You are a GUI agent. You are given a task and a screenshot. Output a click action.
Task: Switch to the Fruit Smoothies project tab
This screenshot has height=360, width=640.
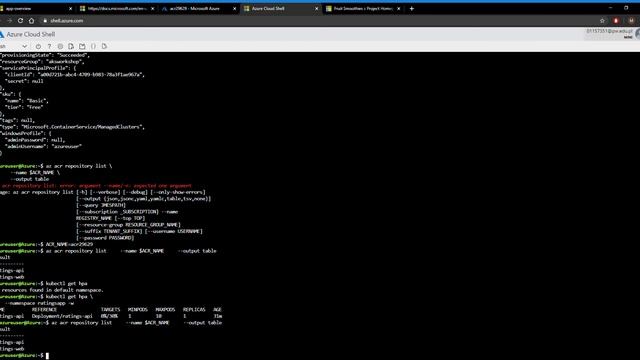click(x=363, y=9)
